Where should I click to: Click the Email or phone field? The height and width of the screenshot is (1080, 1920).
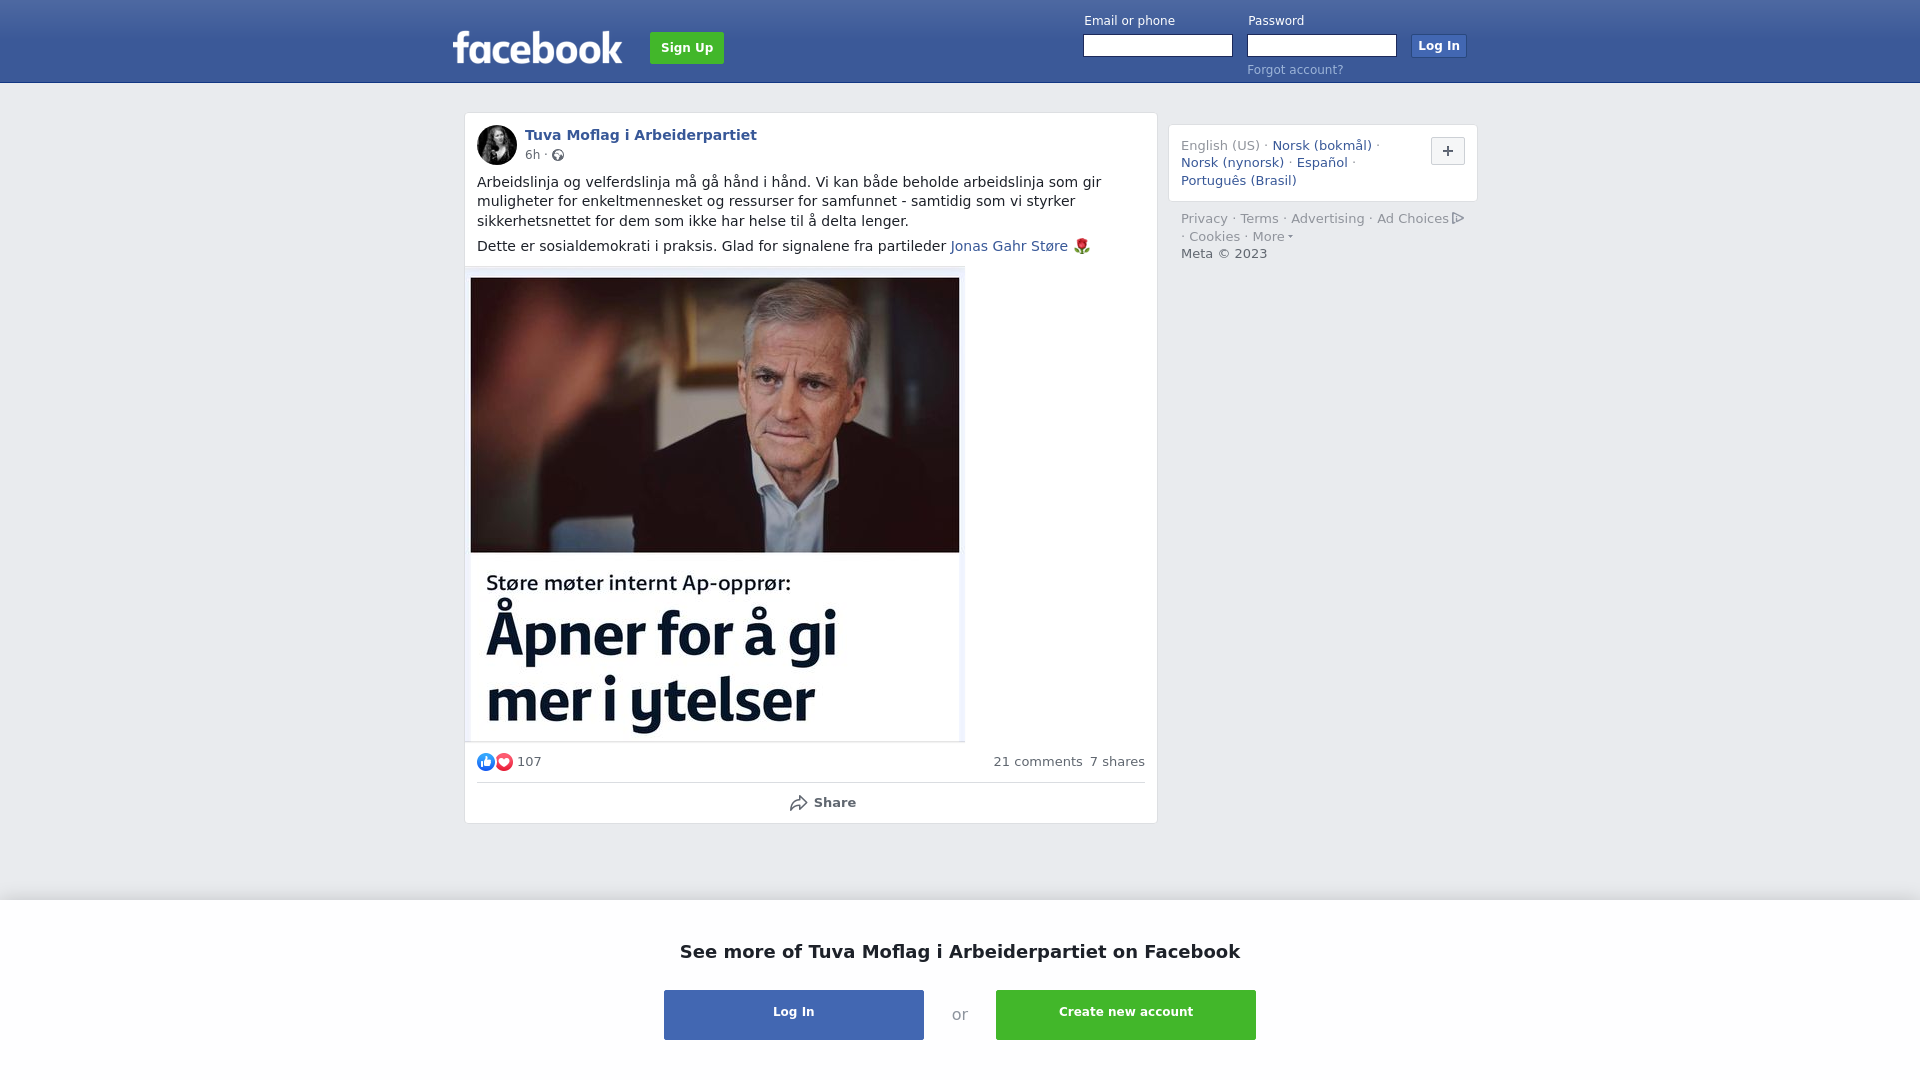1158,46
